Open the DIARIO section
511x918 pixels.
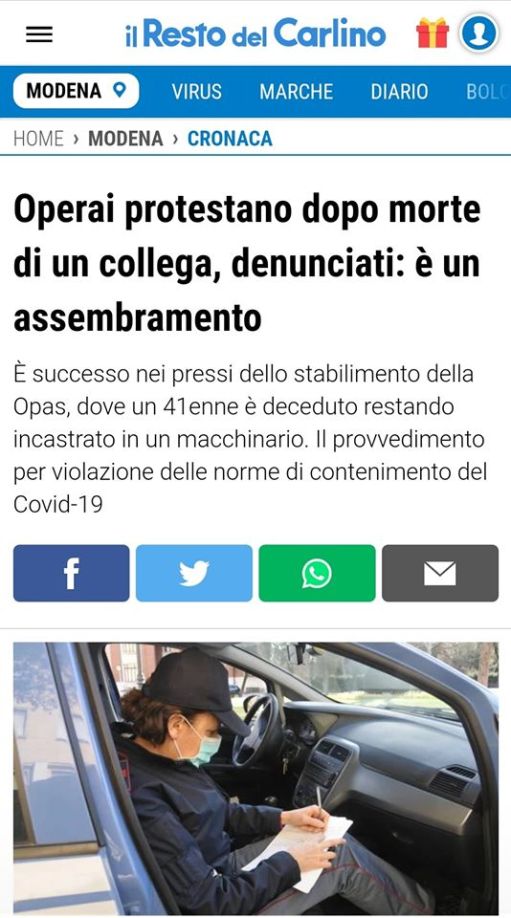tap(399, 91)
